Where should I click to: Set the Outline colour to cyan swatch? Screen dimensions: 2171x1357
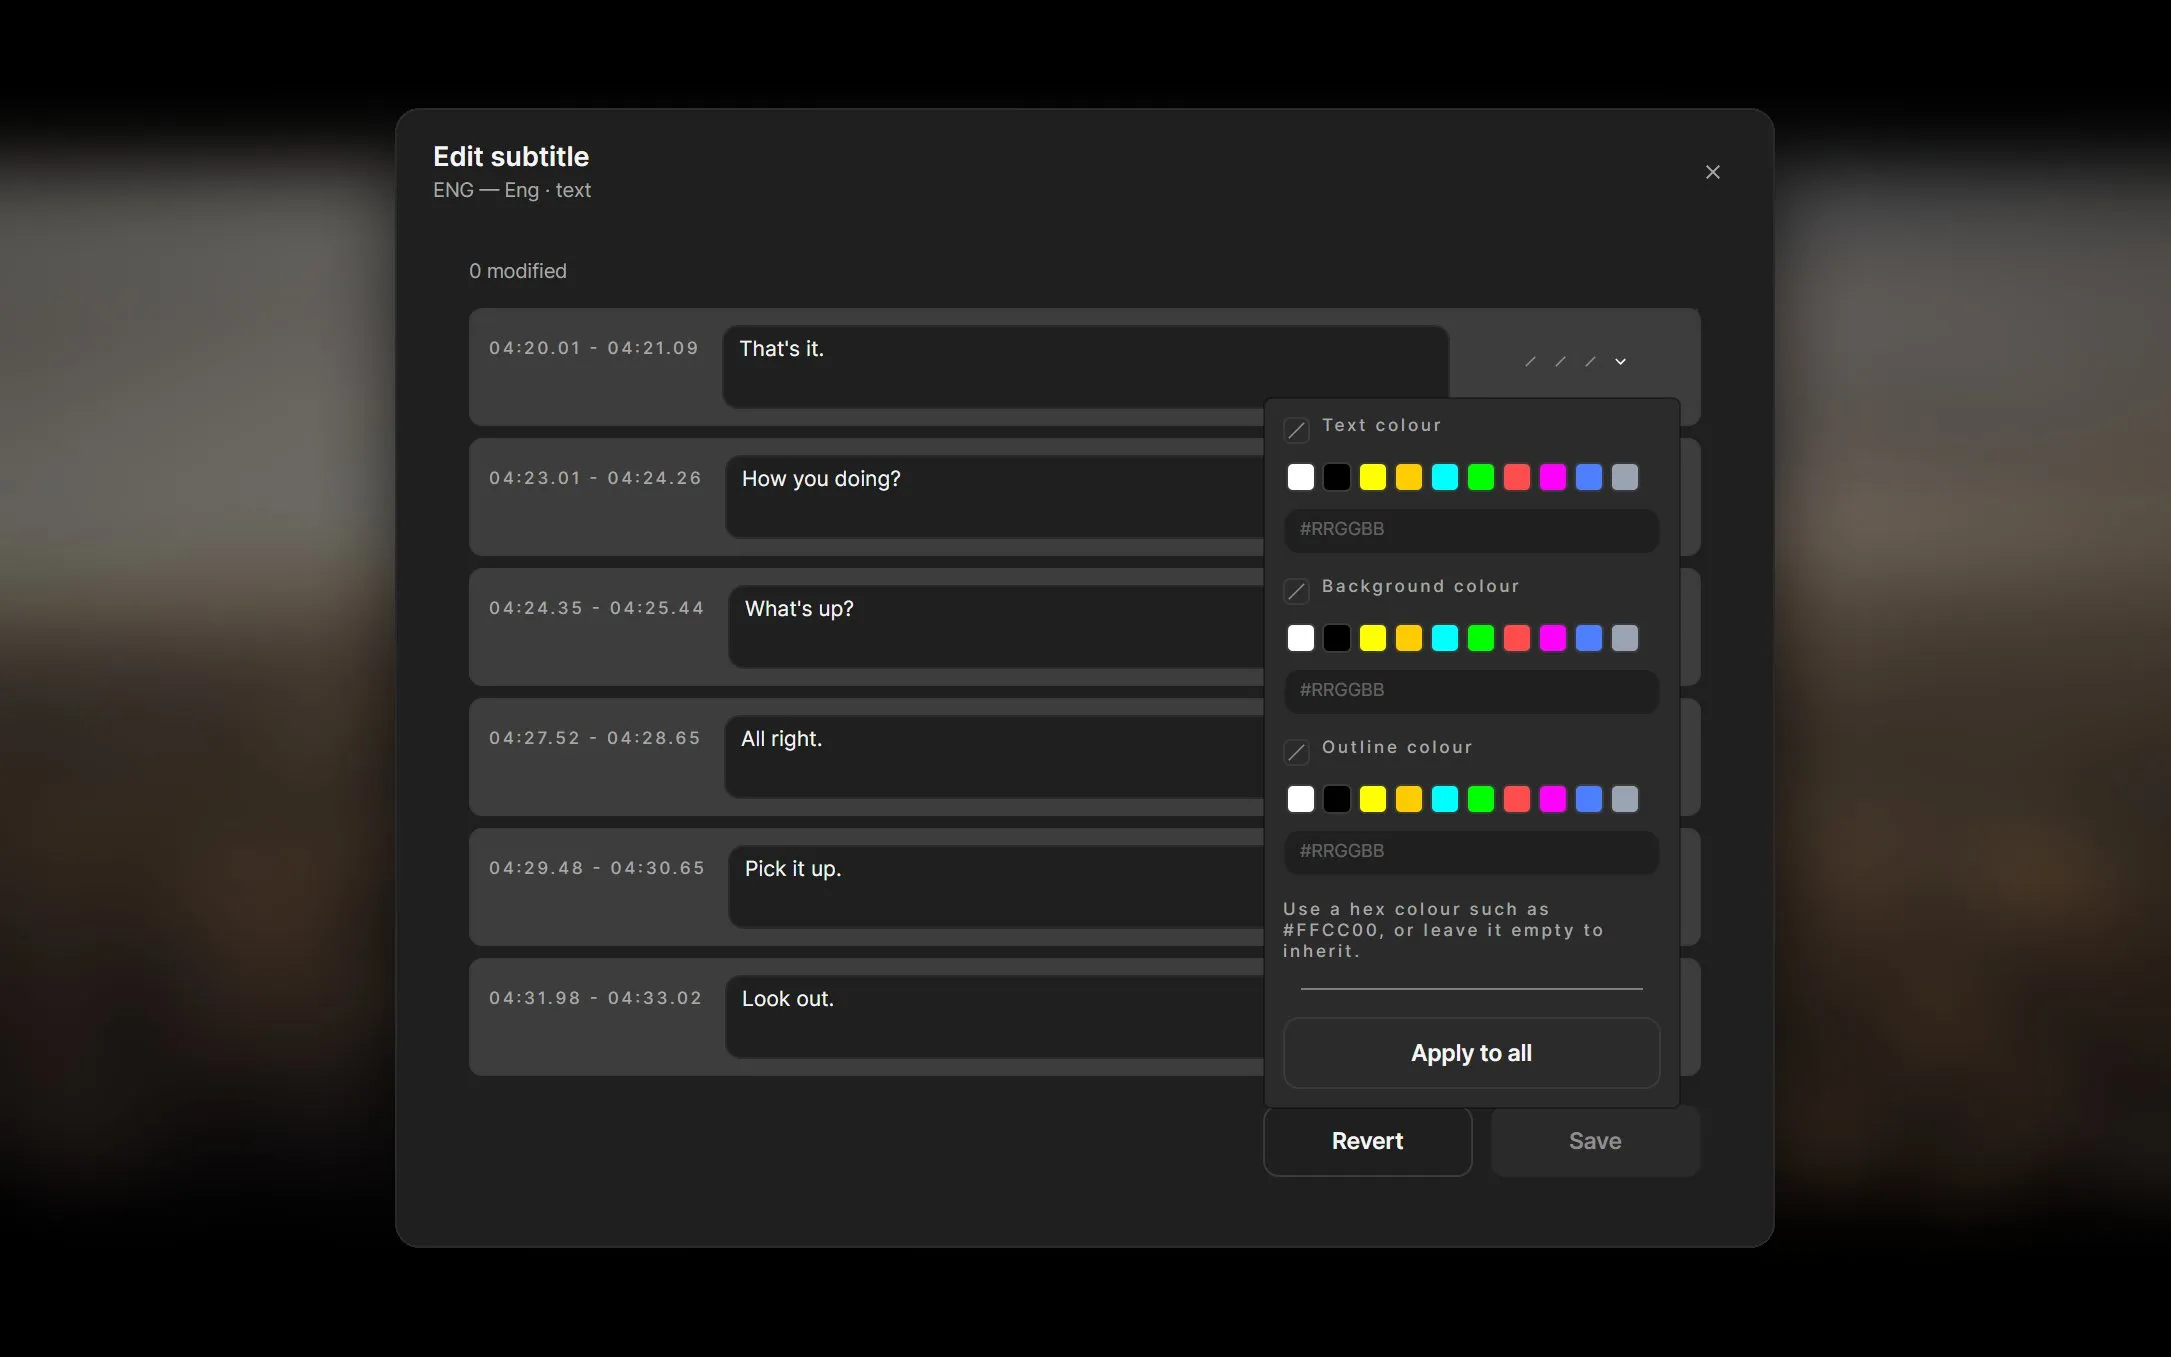pyautogui.click(x=1445, y=799)
